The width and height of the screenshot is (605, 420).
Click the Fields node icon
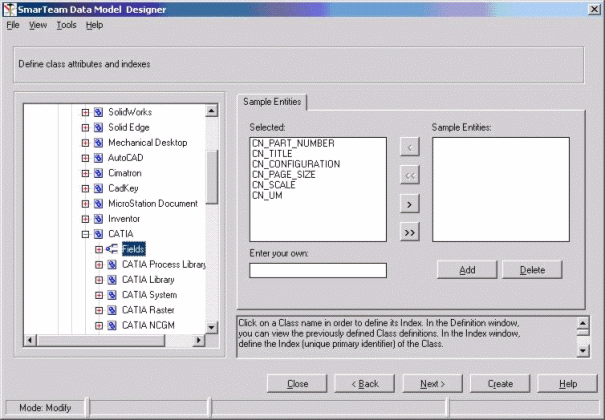tap(112, 249)
